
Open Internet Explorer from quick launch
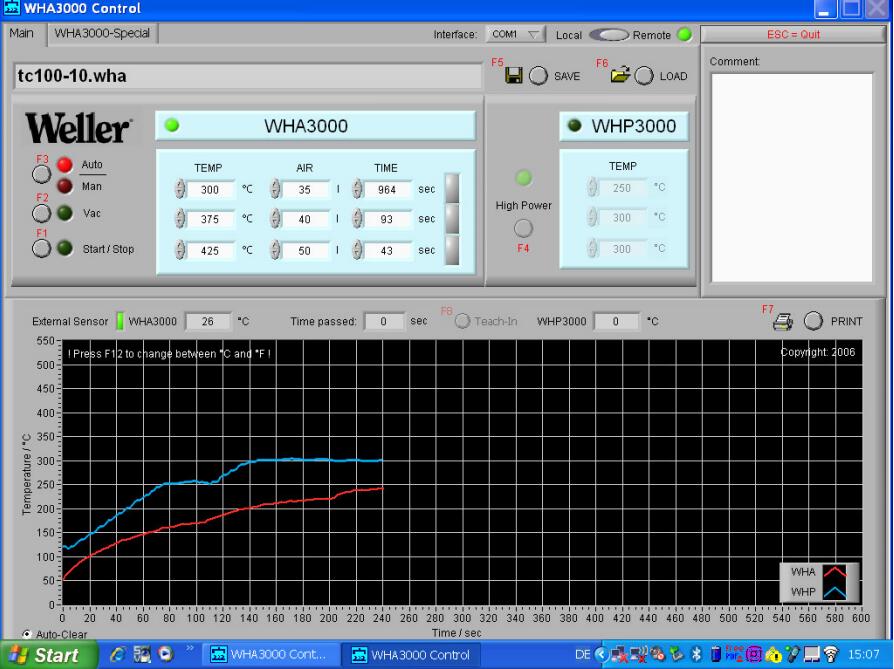click(118, 654)
